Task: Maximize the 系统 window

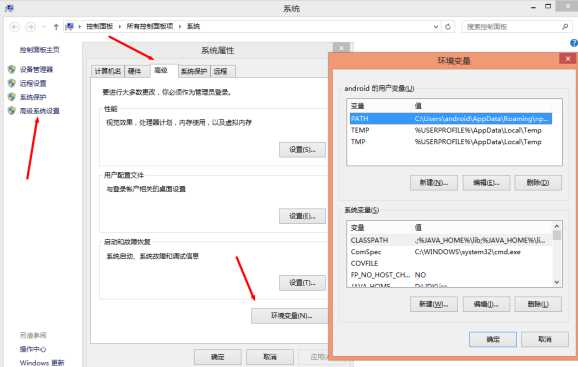Action: pyautogui.click(x=548, y=6)
